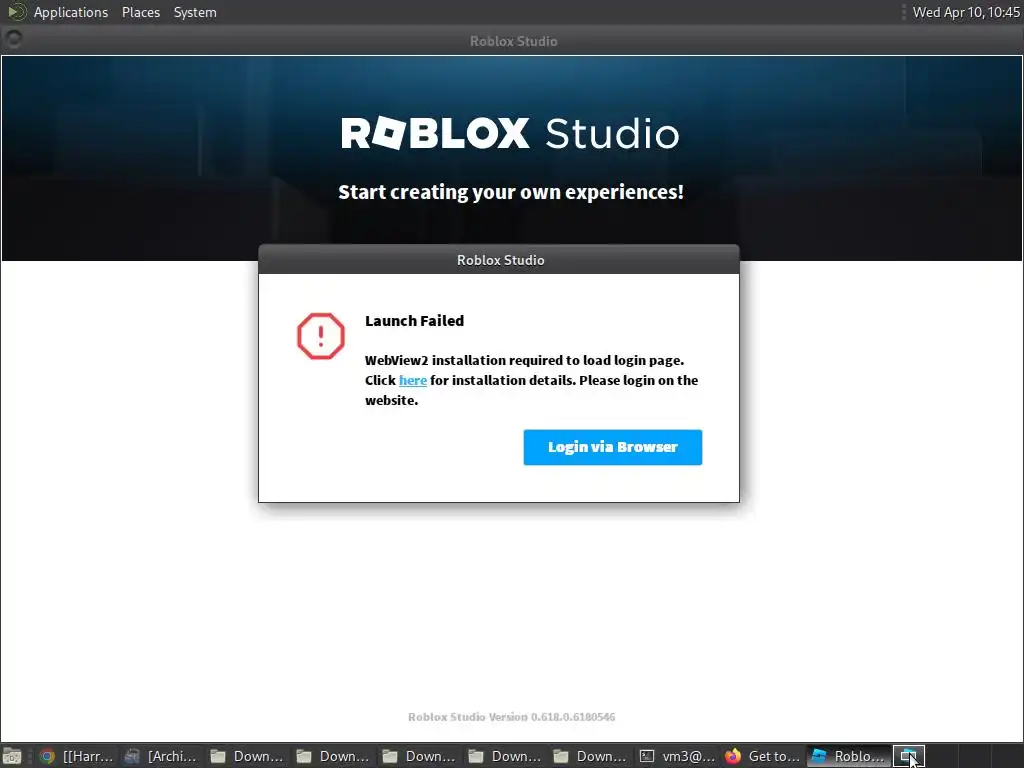Open the 'here' WebView2 installation link
This screenshot has height=768, width=1024.
[413, 380]
